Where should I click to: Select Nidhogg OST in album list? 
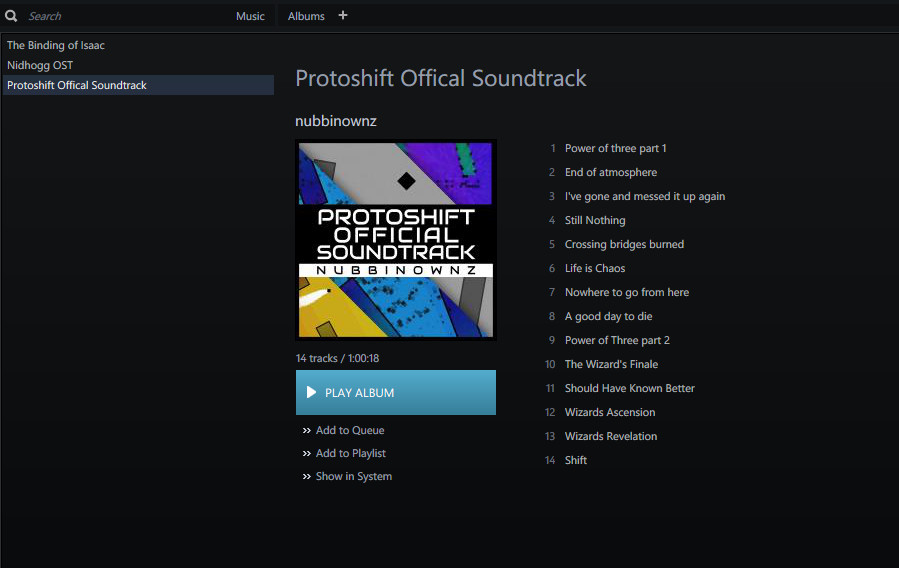[x=40, y=65]
